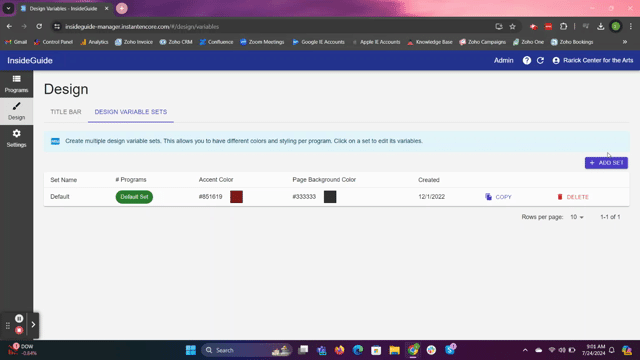Pause the screen recording
This screenshot has width=640, height=360.
[19, 318]
